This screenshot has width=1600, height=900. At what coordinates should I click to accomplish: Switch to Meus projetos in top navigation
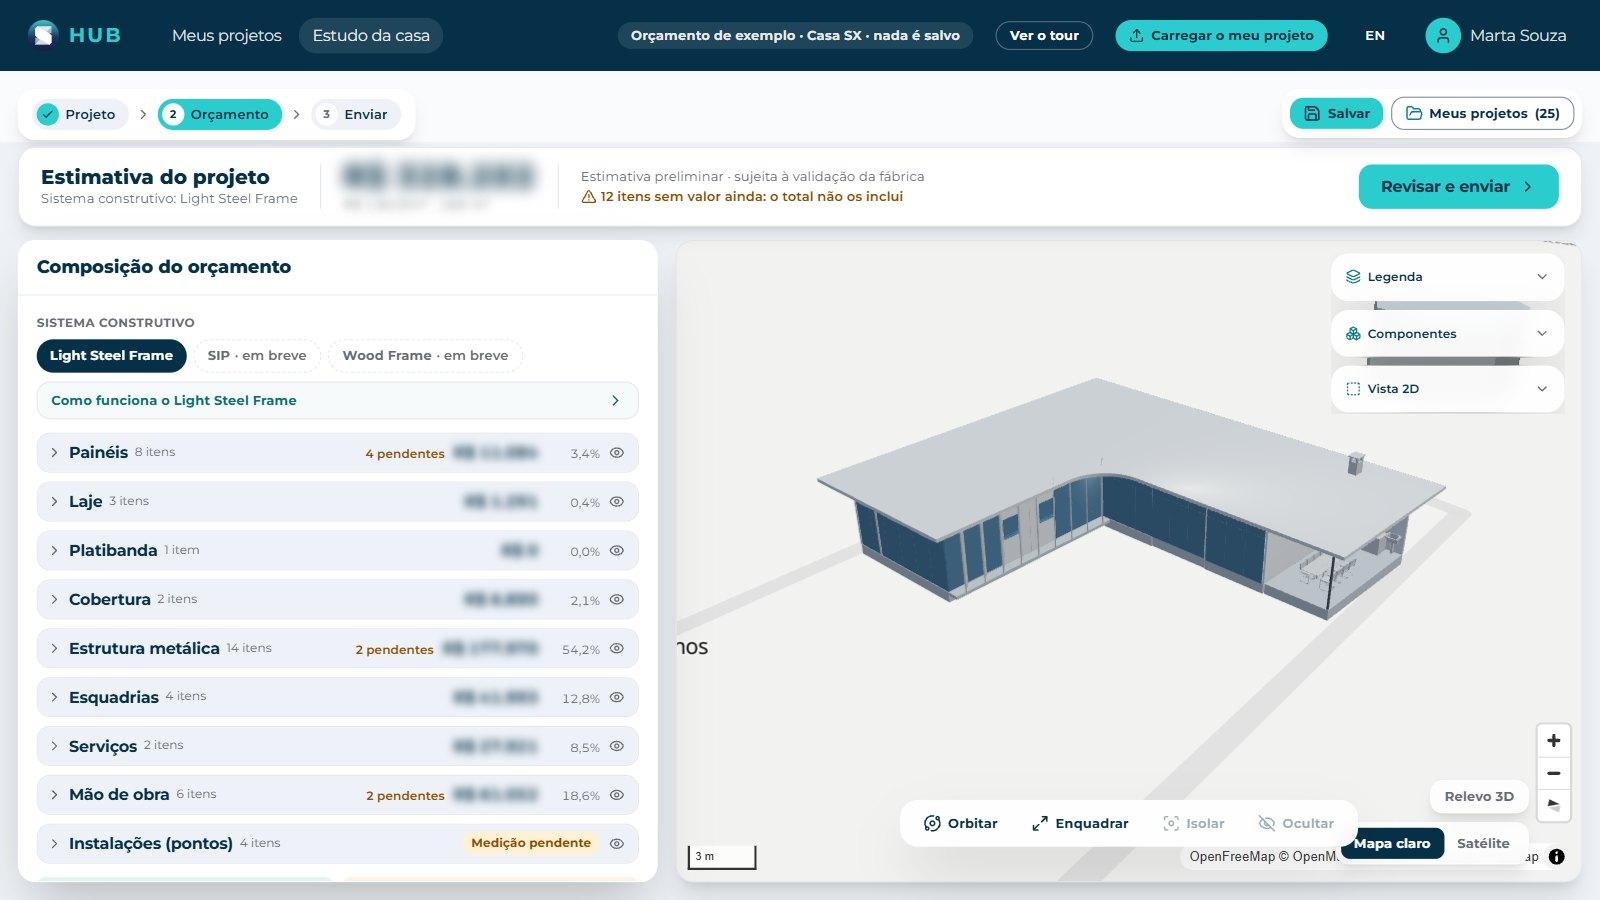227,35
